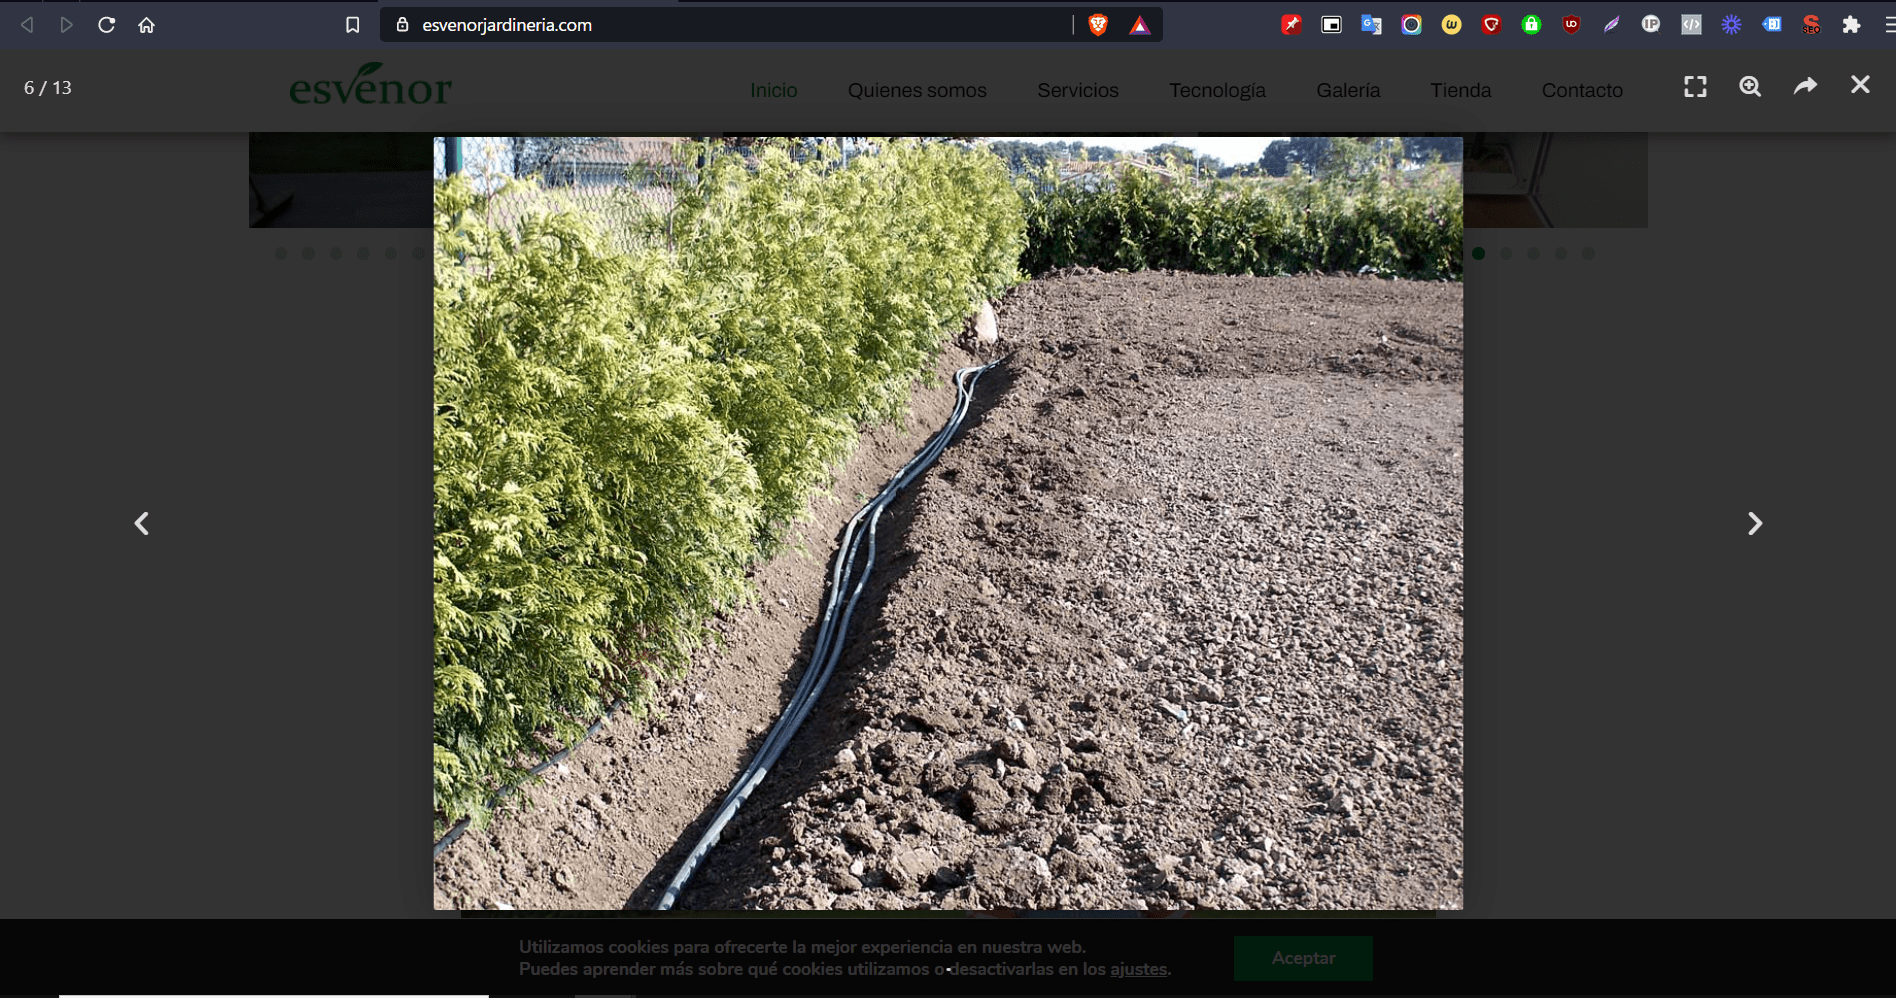Close the lightbox with the X
The height and width of the screenshot is (998, 1896).
tap(1860, 86)
